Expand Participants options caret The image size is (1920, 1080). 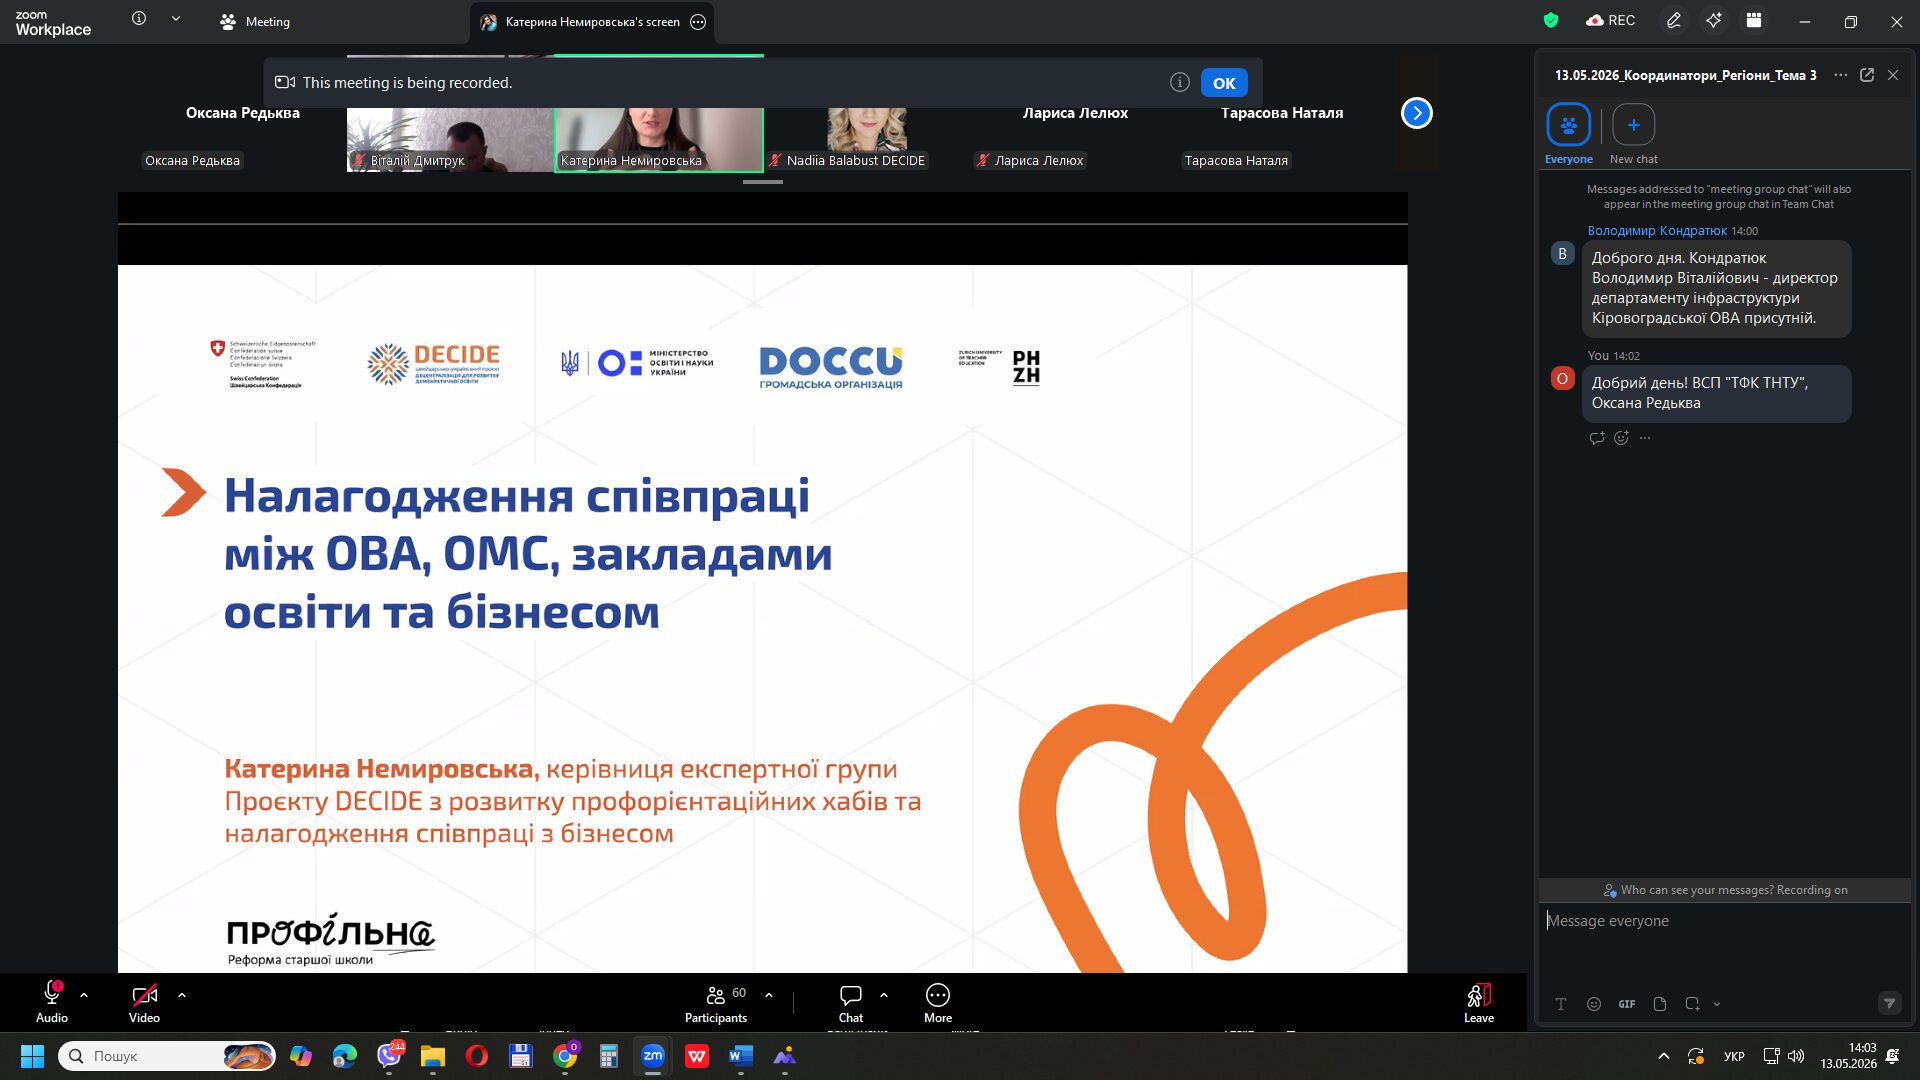pyautogui.click(x=769, y=995)
